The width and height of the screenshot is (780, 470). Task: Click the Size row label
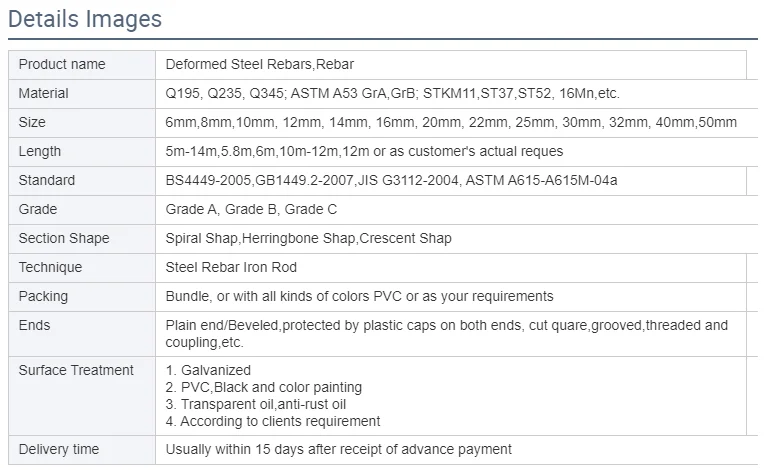[33, 122]
